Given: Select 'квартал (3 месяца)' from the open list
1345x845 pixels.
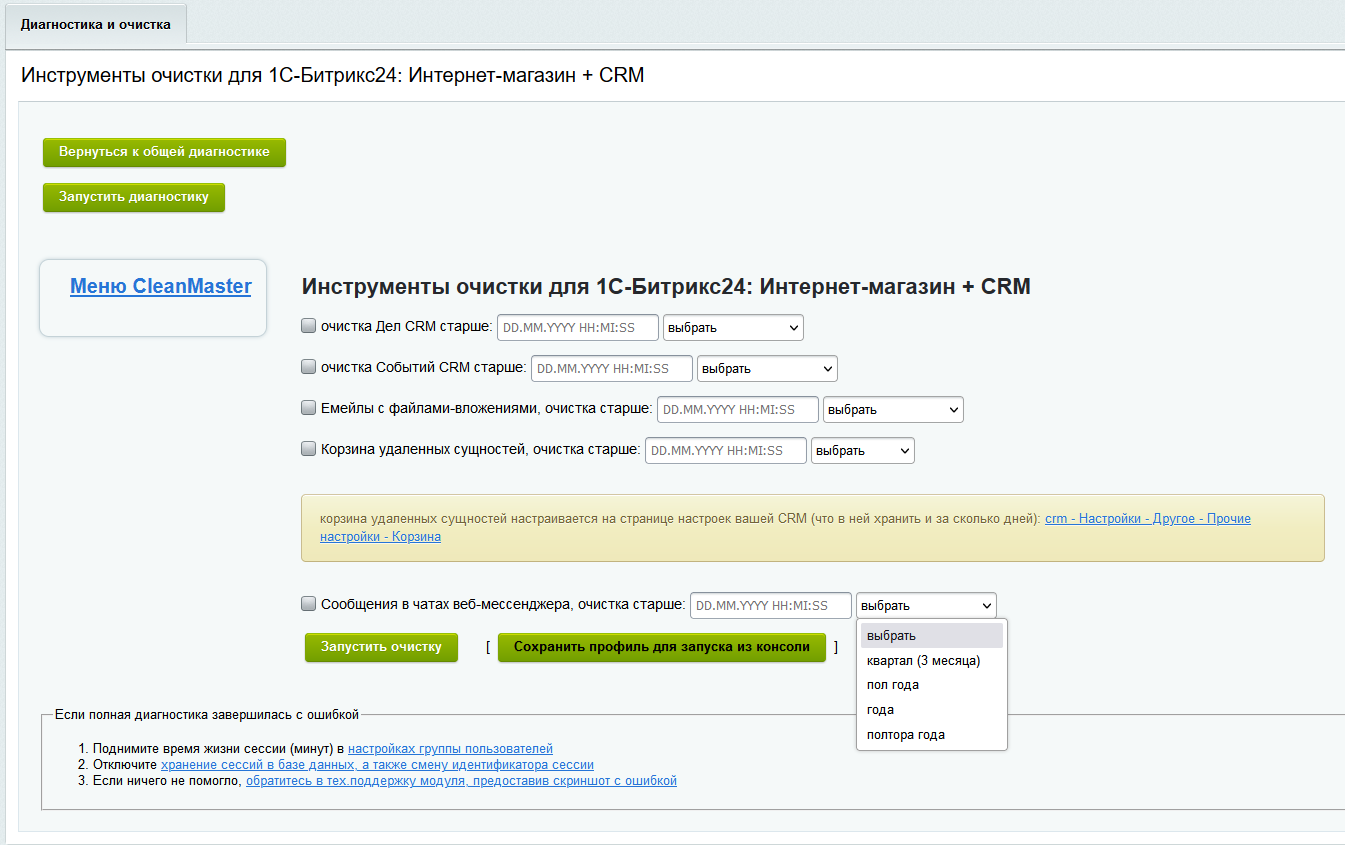Looking at the screenshot, I should (923, 661).
